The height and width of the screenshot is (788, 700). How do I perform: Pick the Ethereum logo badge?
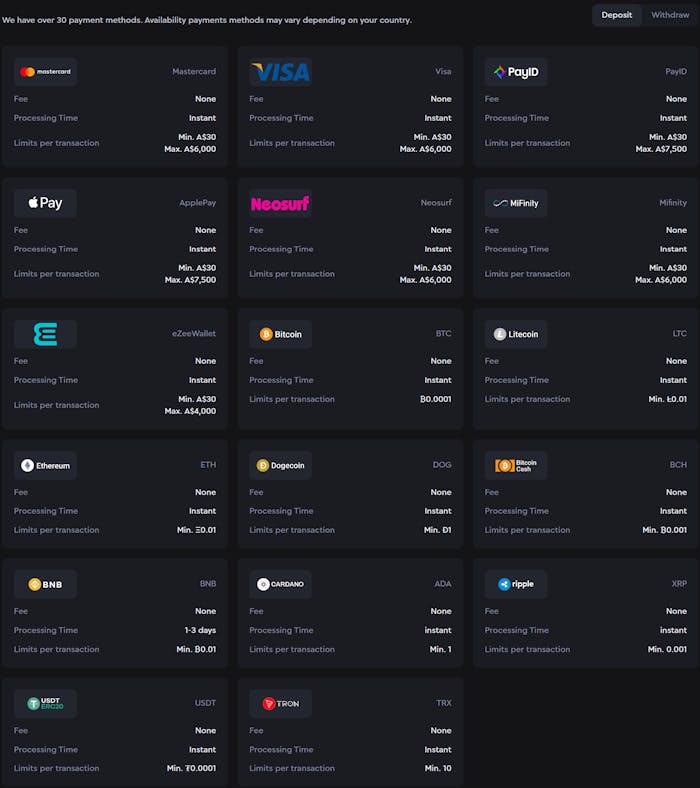click(x=45, y=465)
